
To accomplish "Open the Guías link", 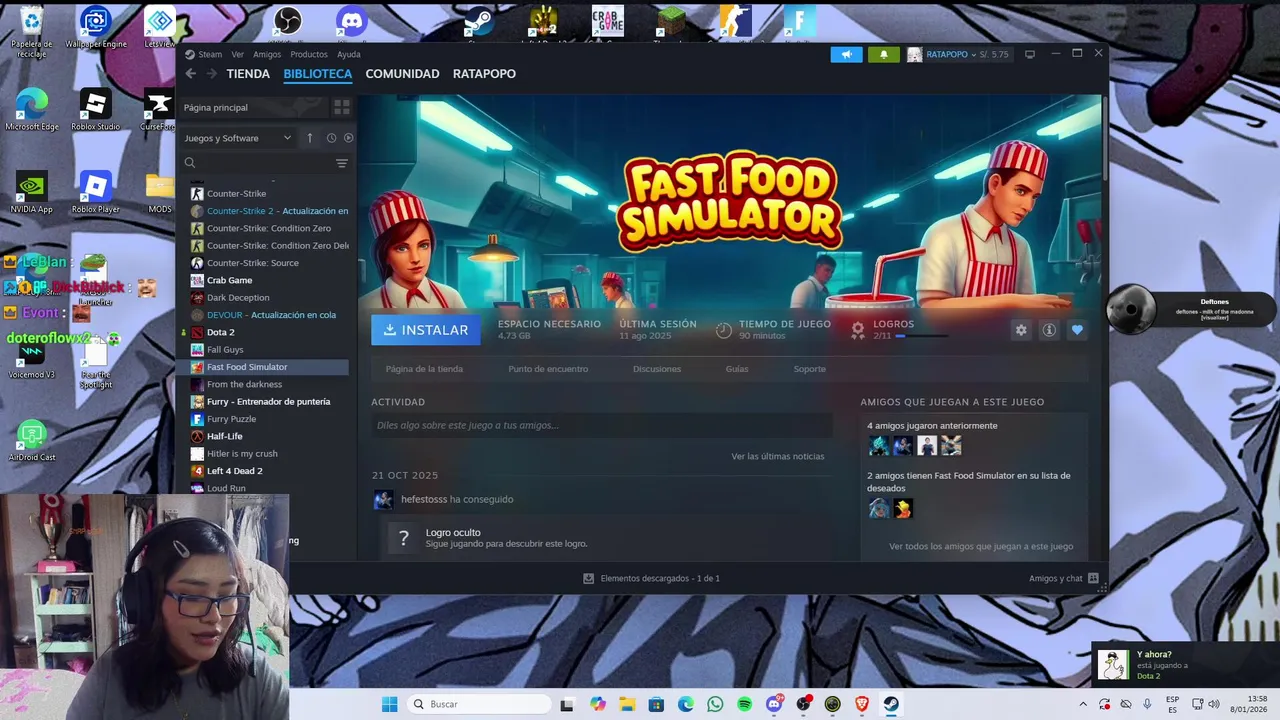I will coord(737,369).
